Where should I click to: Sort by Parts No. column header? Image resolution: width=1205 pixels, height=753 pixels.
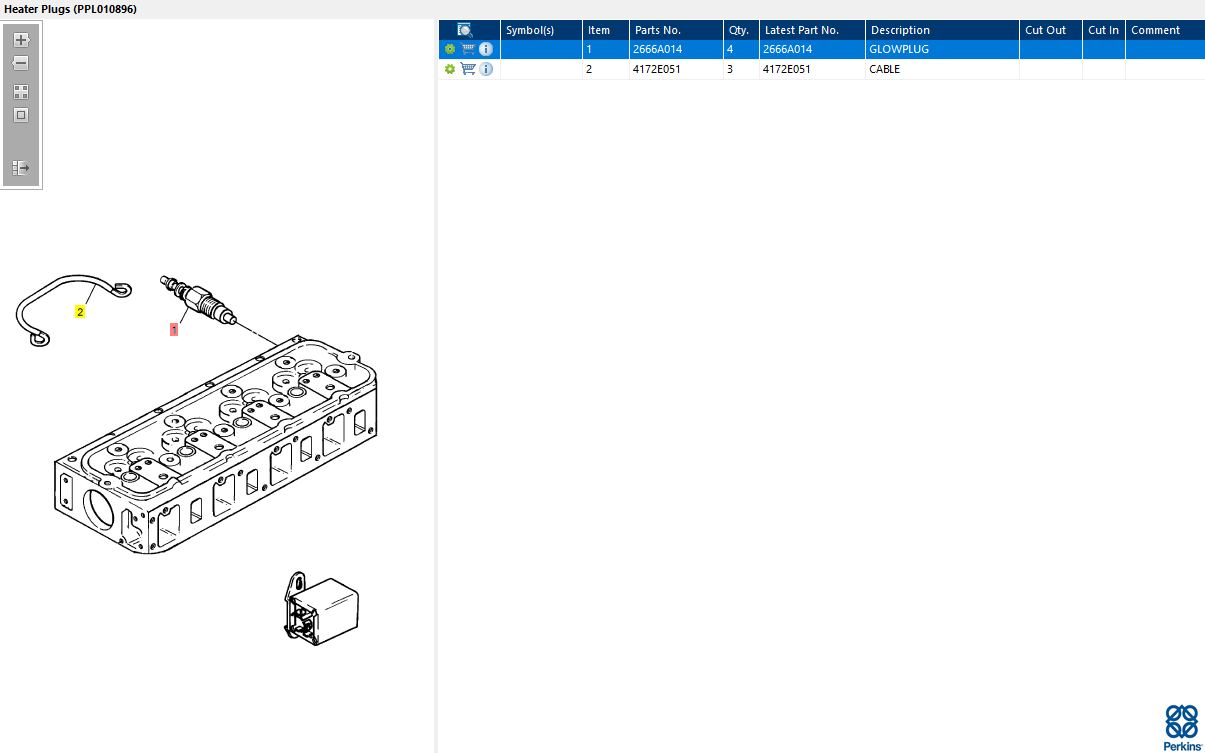click(677, 30)
